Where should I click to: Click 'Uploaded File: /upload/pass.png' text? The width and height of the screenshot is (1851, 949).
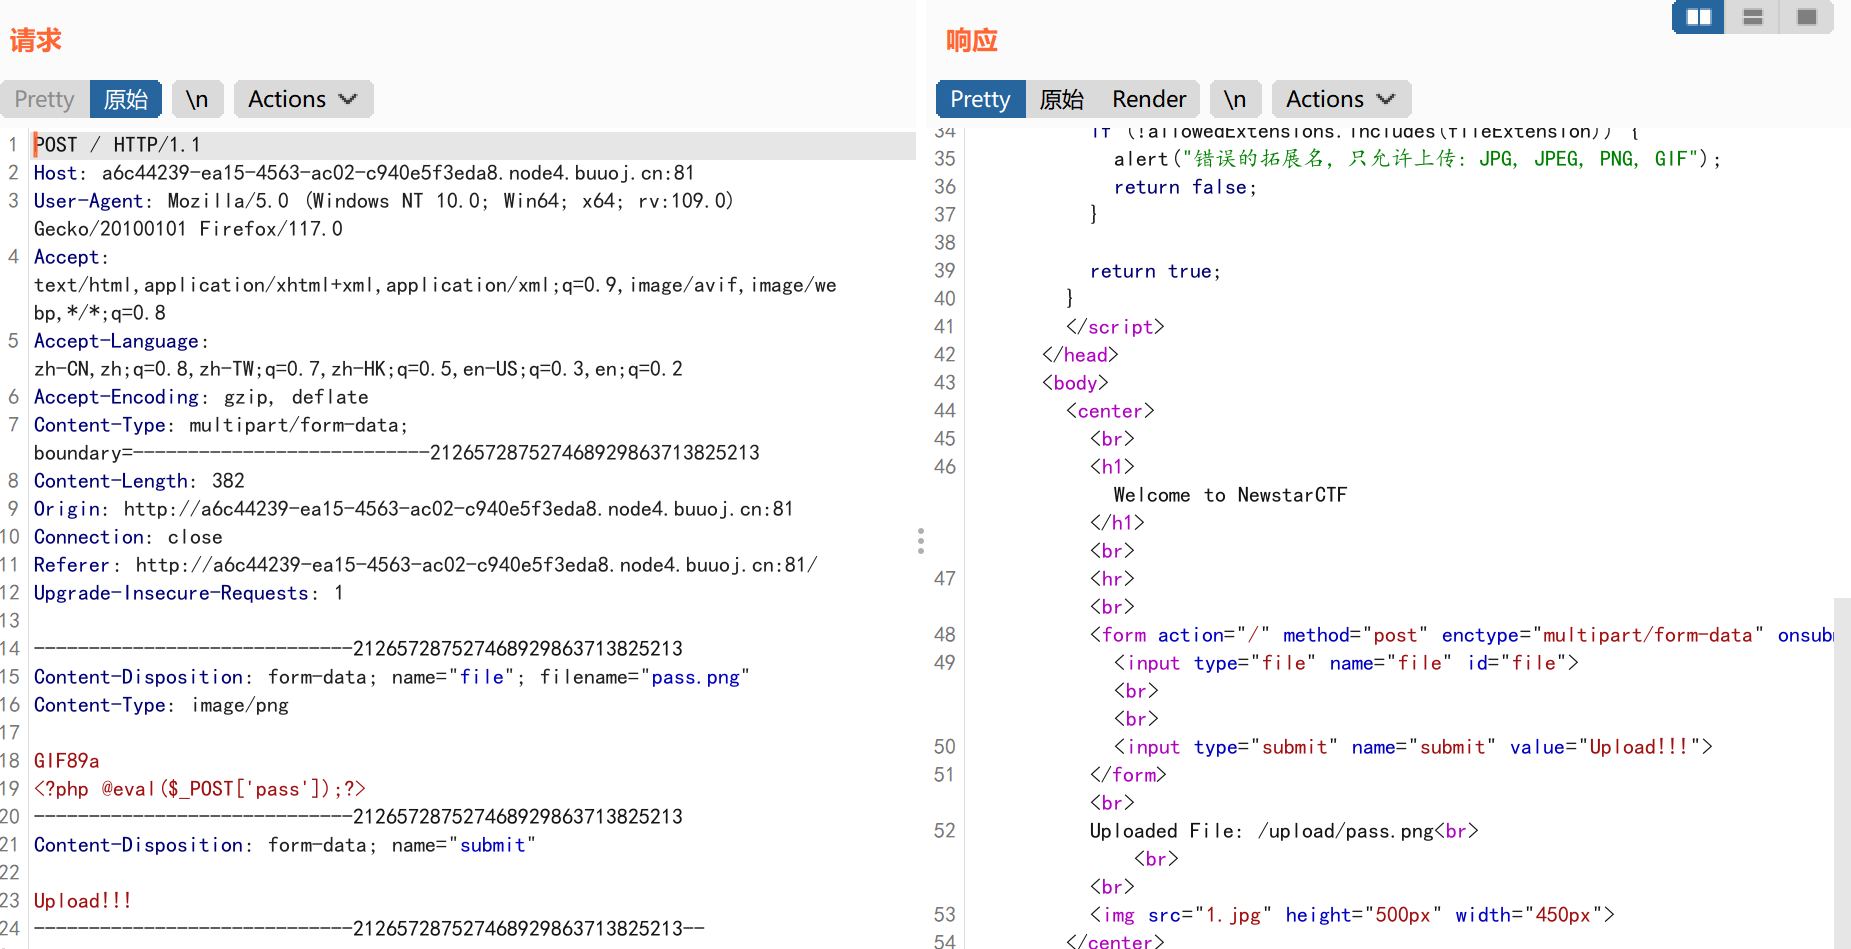click(x=1262, y=831)
